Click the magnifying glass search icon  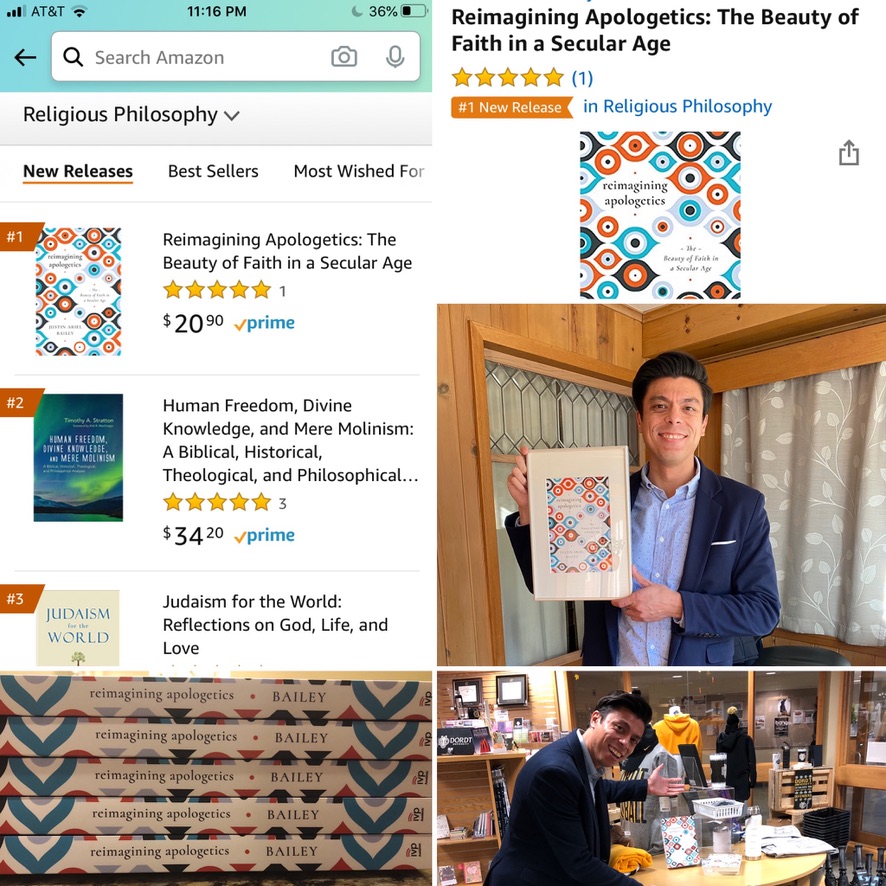73,57
